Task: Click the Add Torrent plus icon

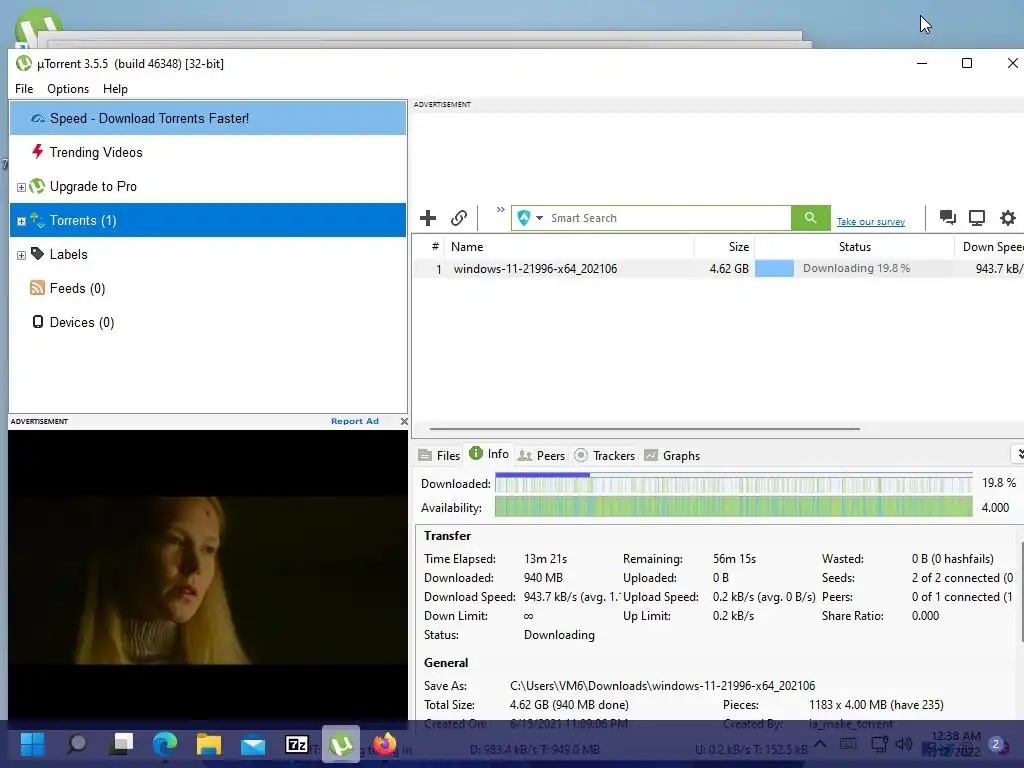Action: [x=428, y=218]
